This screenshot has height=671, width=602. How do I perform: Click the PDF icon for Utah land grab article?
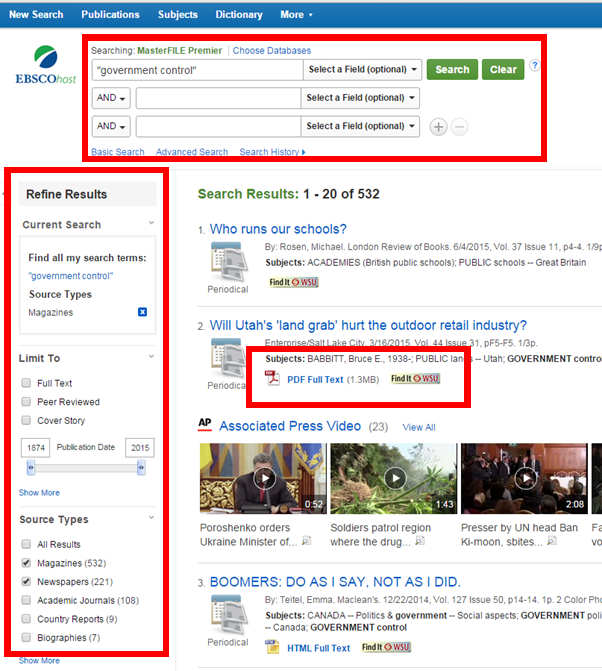[272, 378]
